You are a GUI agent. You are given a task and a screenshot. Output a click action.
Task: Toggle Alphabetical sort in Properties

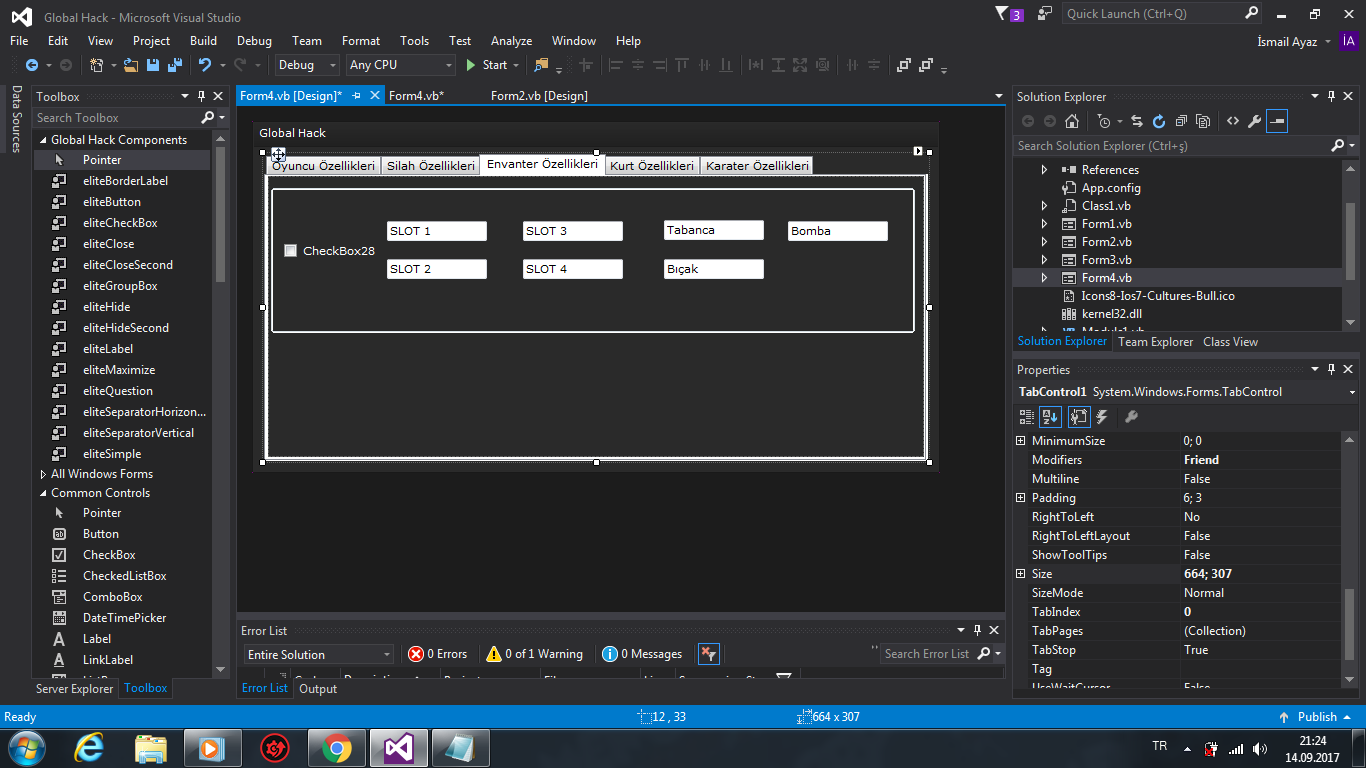1050,417
